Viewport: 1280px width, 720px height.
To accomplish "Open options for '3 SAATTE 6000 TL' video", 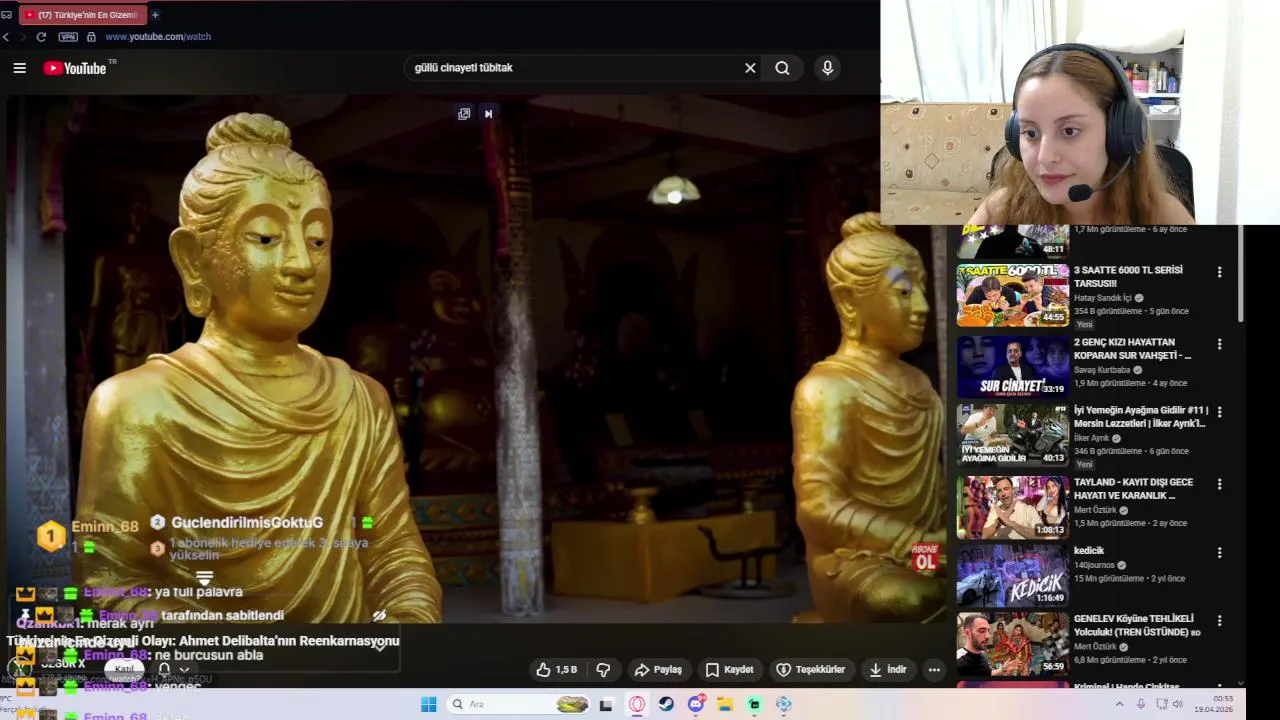I will tap(1219, 272).
